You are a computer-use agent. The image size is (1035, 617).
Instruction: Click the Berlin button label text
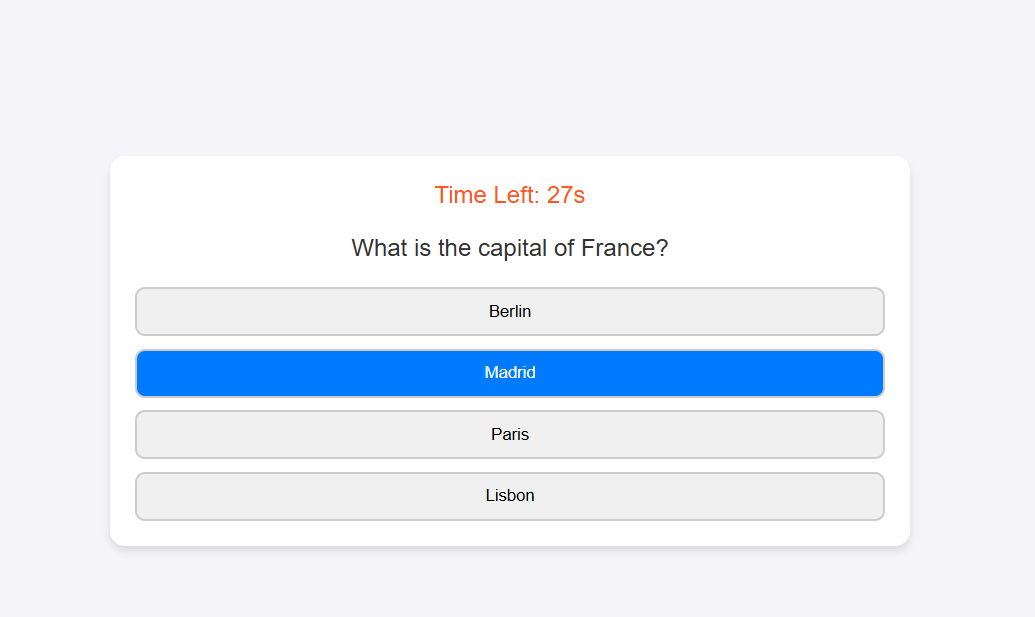(x=510, y=311)
